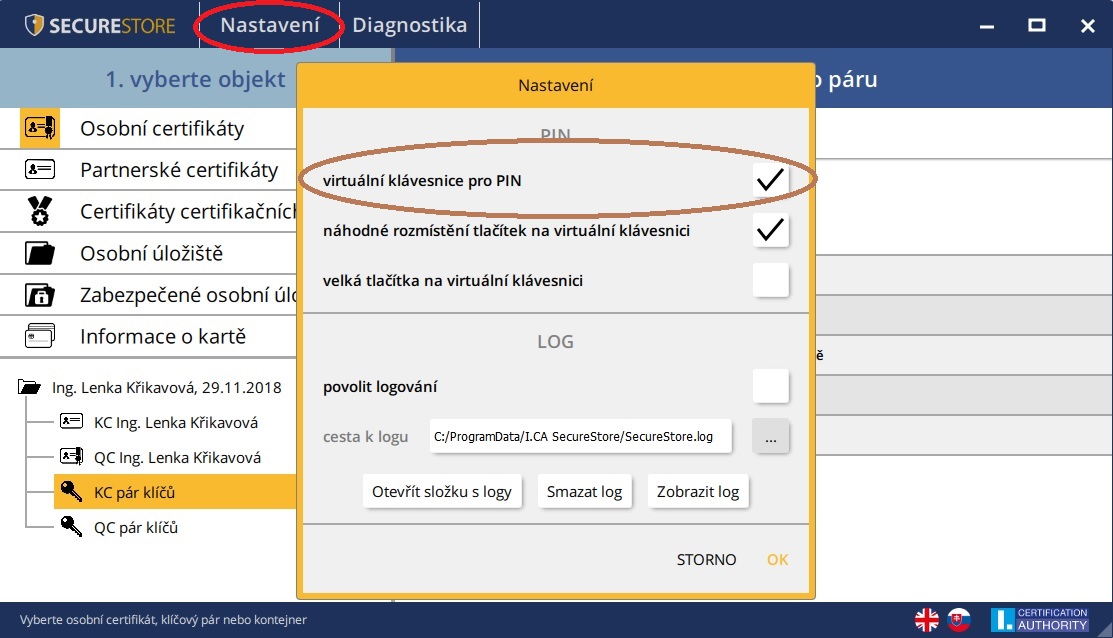Screen dimensions: 1113x638
Task: Click the log path field showing SecureStore.log
Action: click(580, 436)
